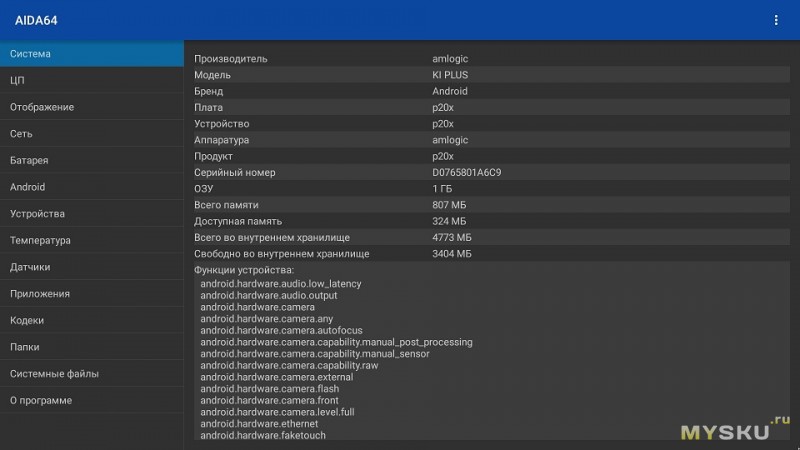
Task: Open the Температура section
Action: point(92,240)
